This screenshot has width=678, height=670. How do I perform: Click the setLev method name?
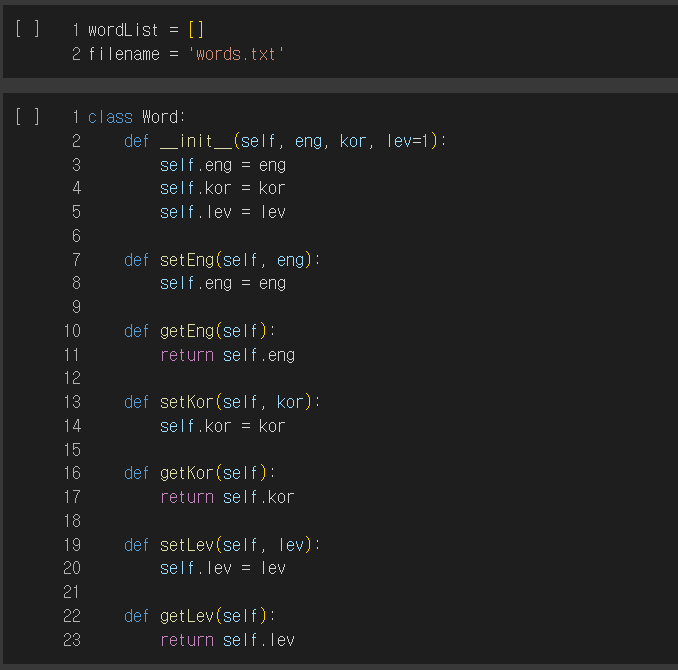point(187,545)
